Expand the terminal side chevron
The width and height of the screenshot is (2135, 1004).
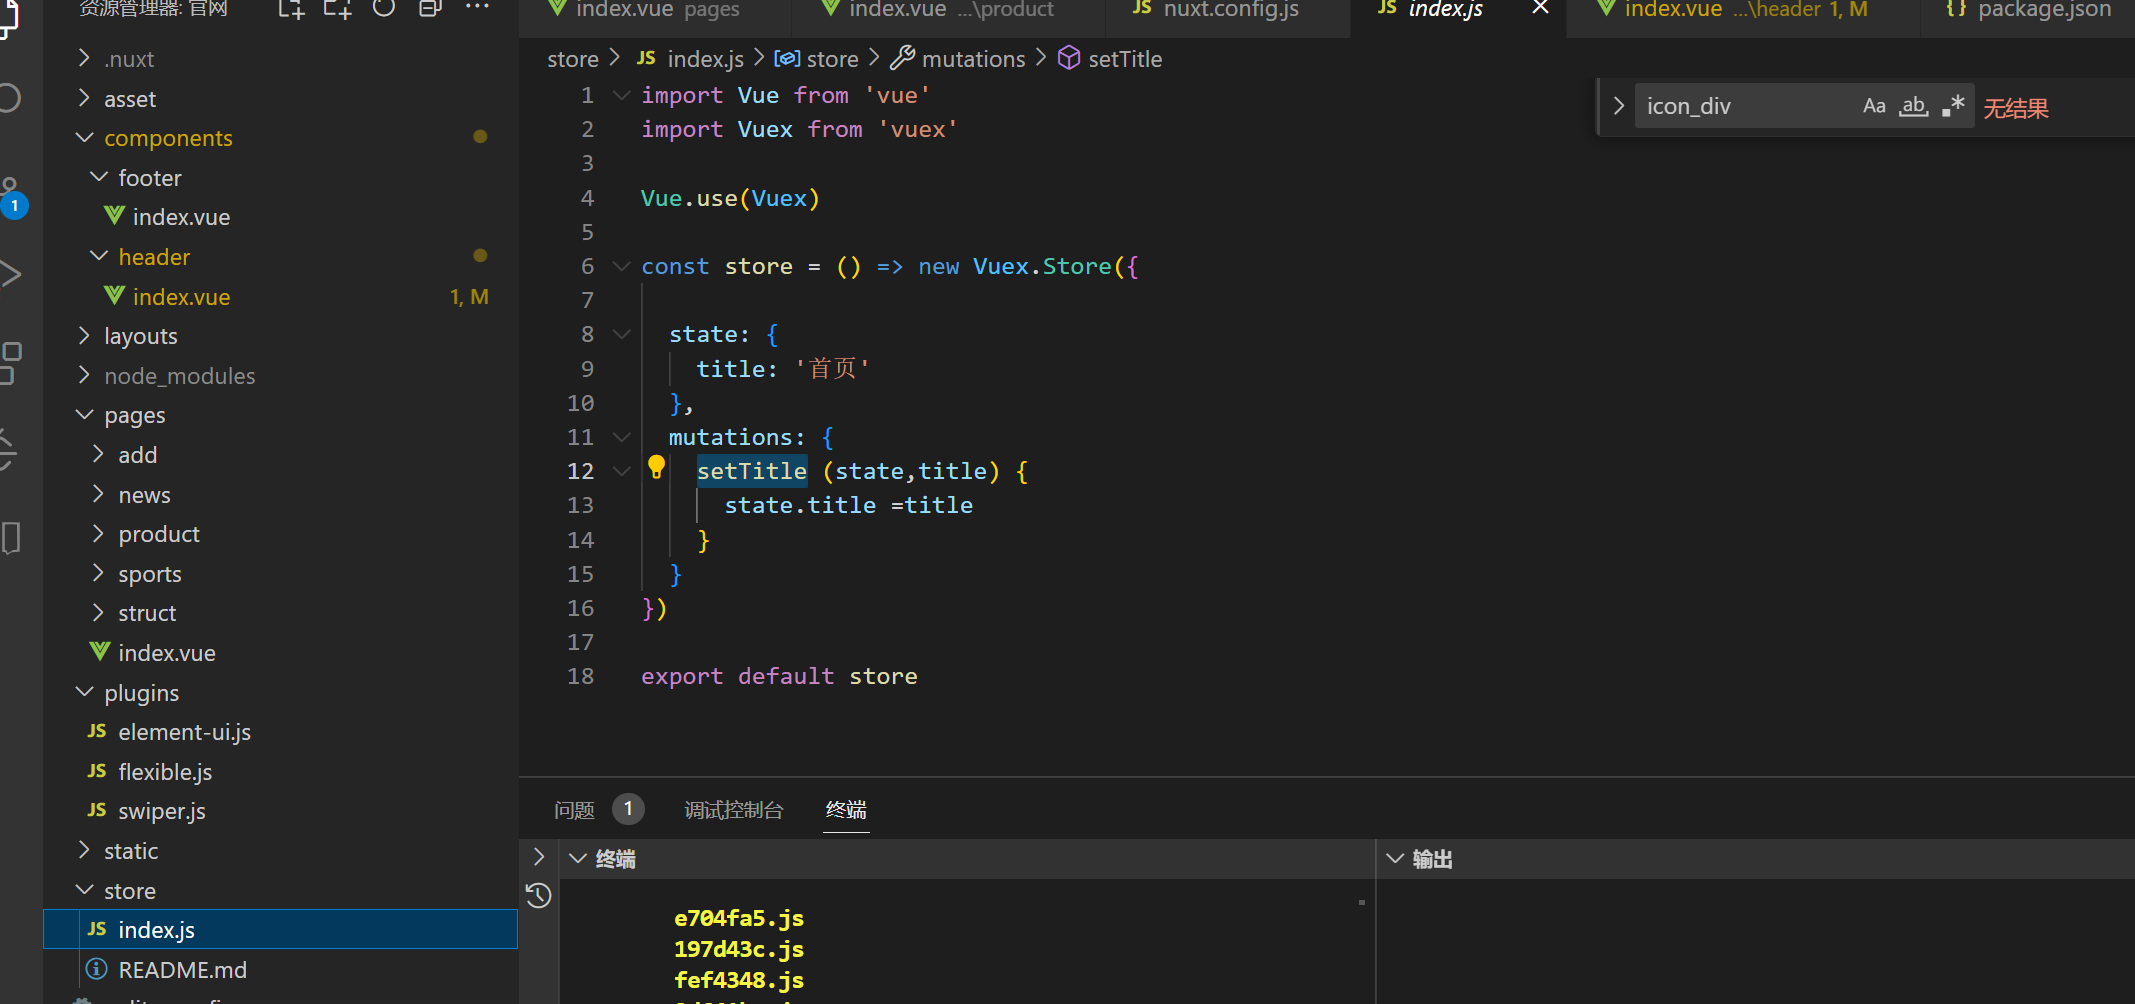tap(538, 857)
